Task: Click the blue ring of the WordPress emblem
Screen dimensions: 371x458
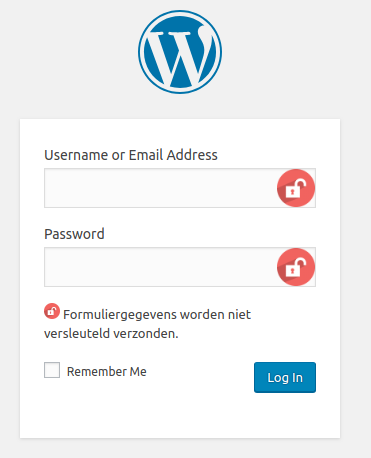Action: 180,13
